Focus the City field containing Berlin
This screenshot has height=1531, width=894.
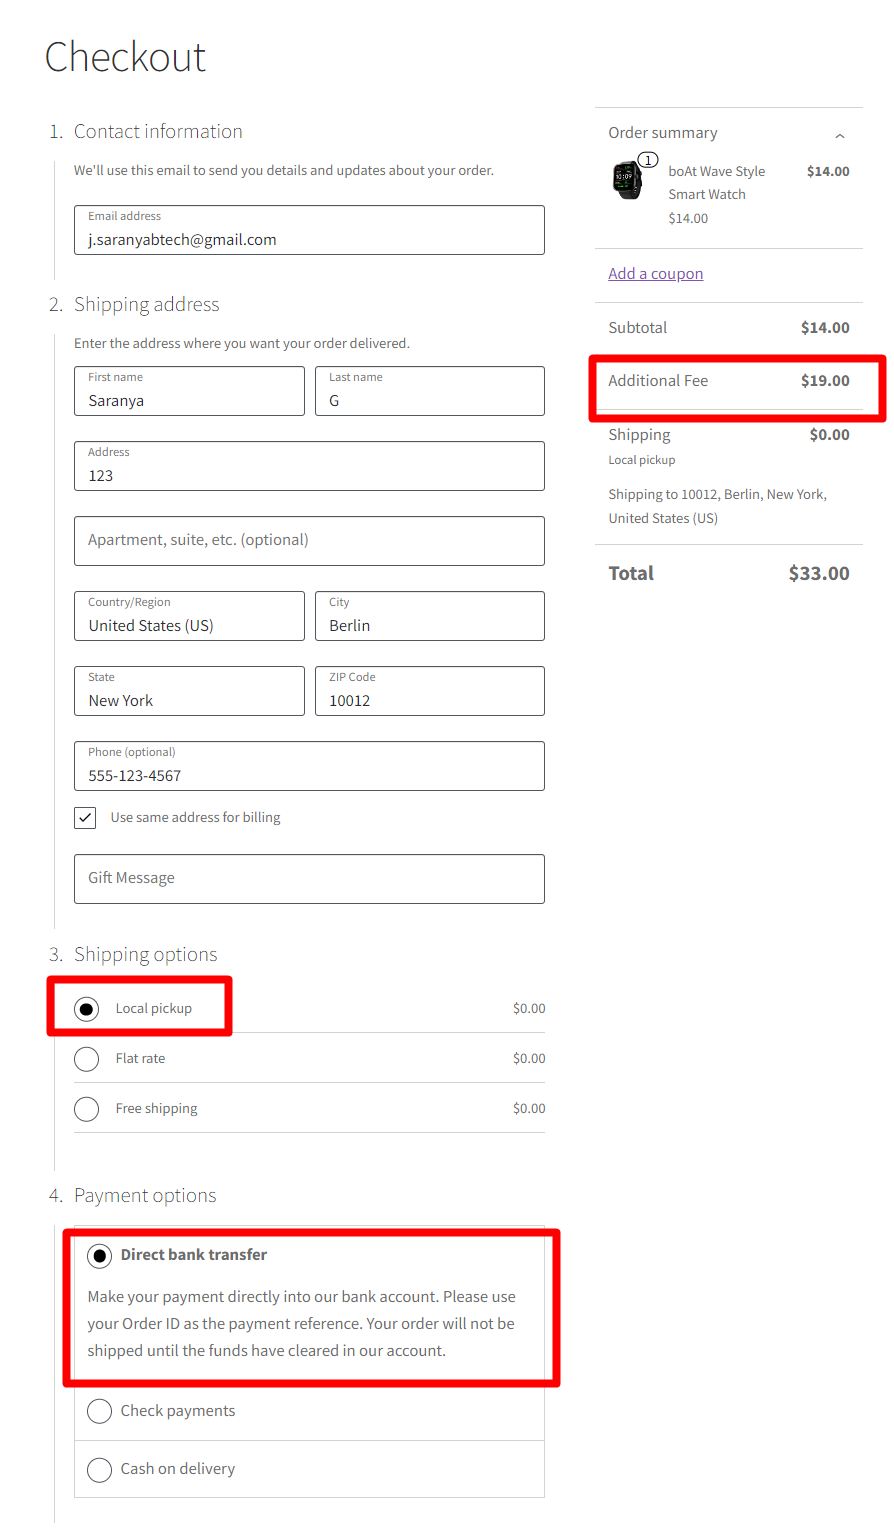tap(430, 616)
